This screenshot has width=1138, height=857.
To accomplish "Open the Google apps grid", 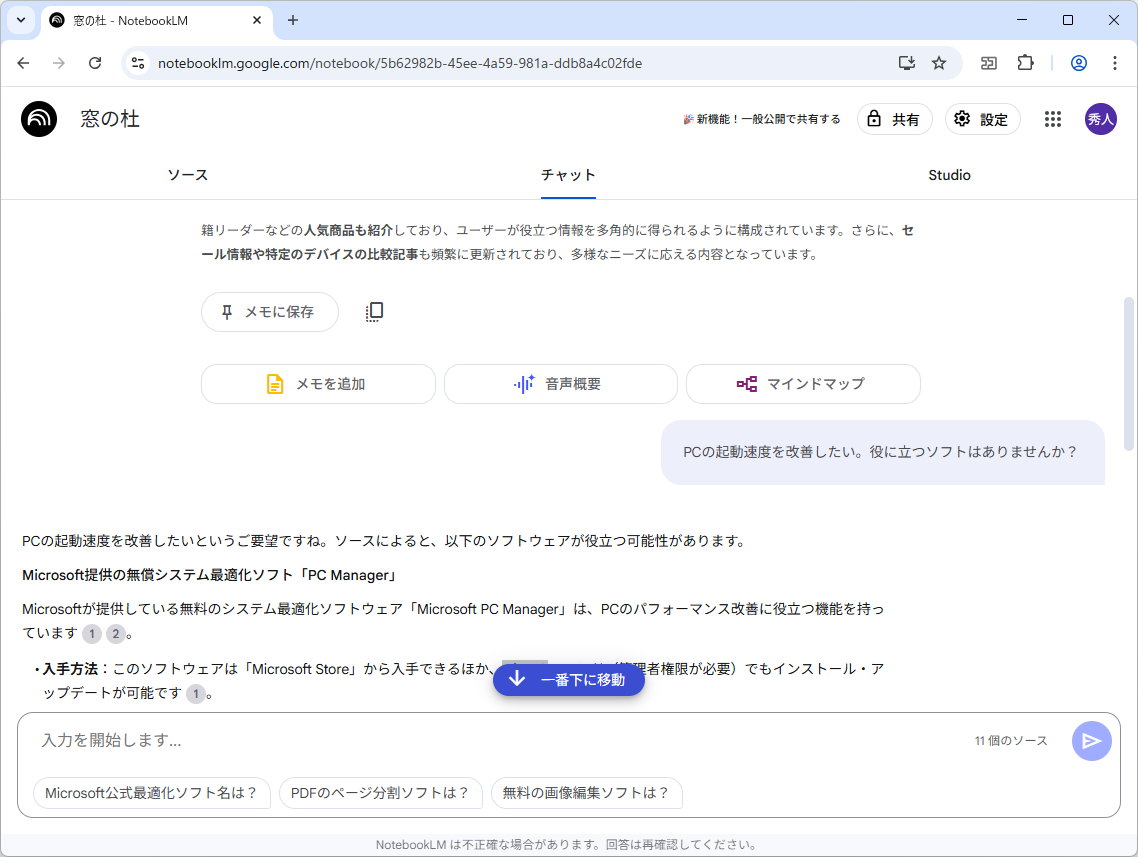I will point(1052,119).
